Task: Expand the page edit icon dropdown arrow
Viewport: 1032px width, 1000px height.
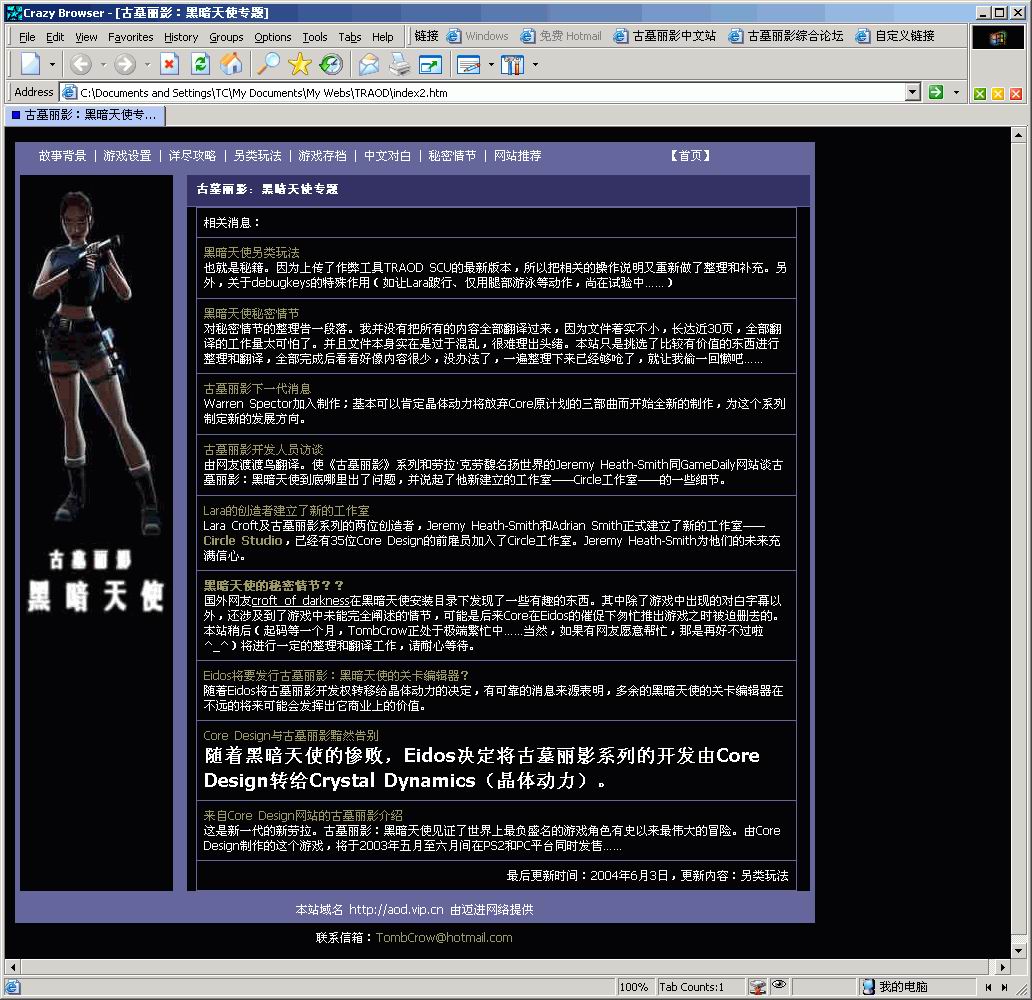Action: (x=491, y=65)
